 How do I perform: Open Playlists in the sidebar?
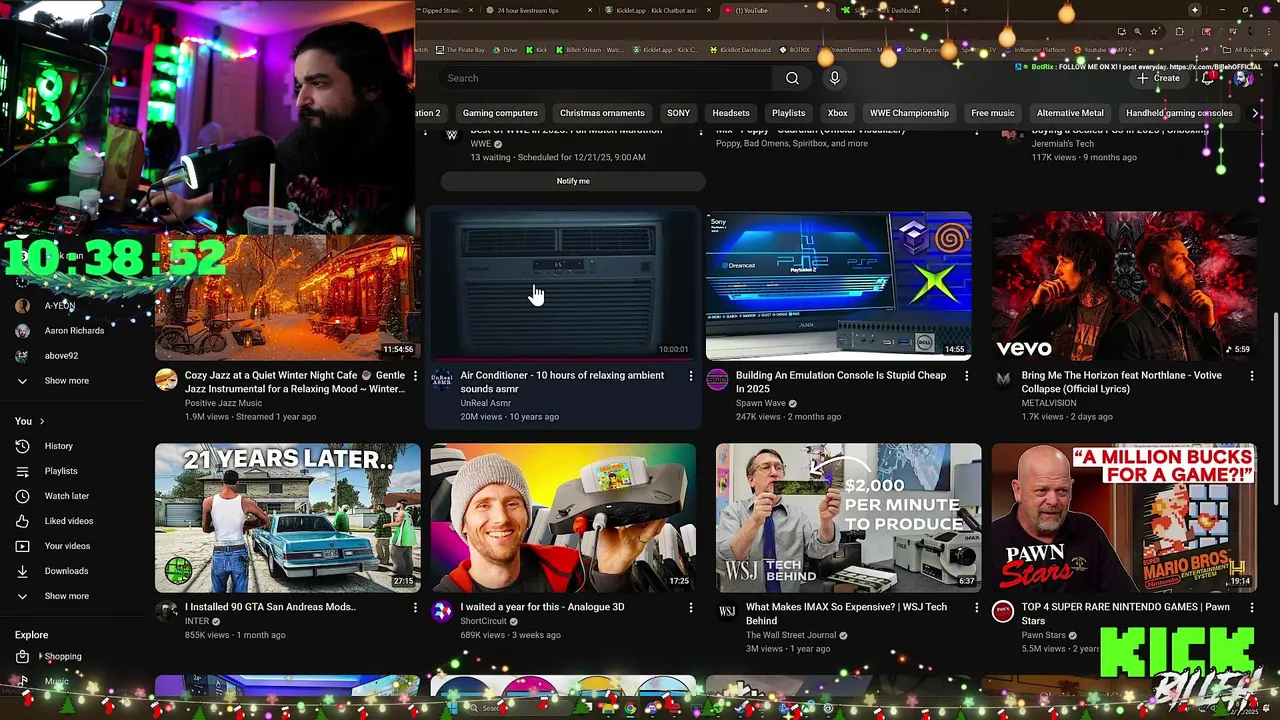(60, 471)
